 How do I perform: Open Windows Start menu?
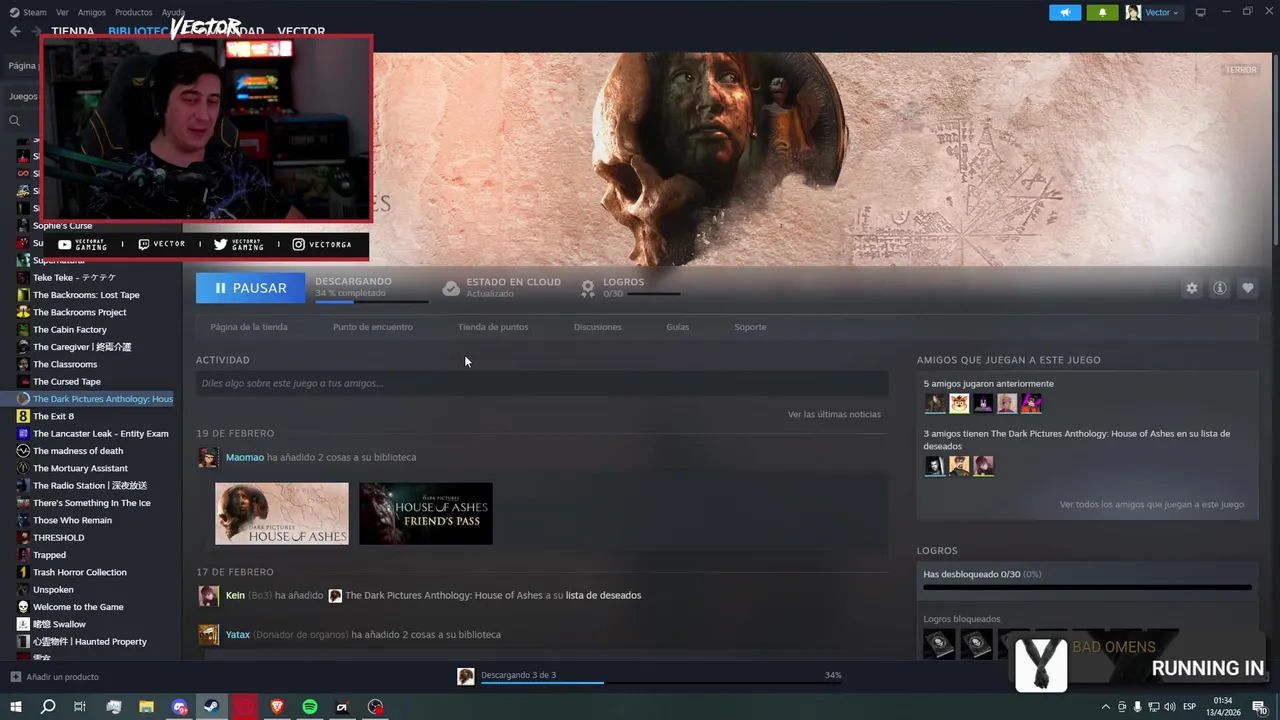(x=15, y=707)
